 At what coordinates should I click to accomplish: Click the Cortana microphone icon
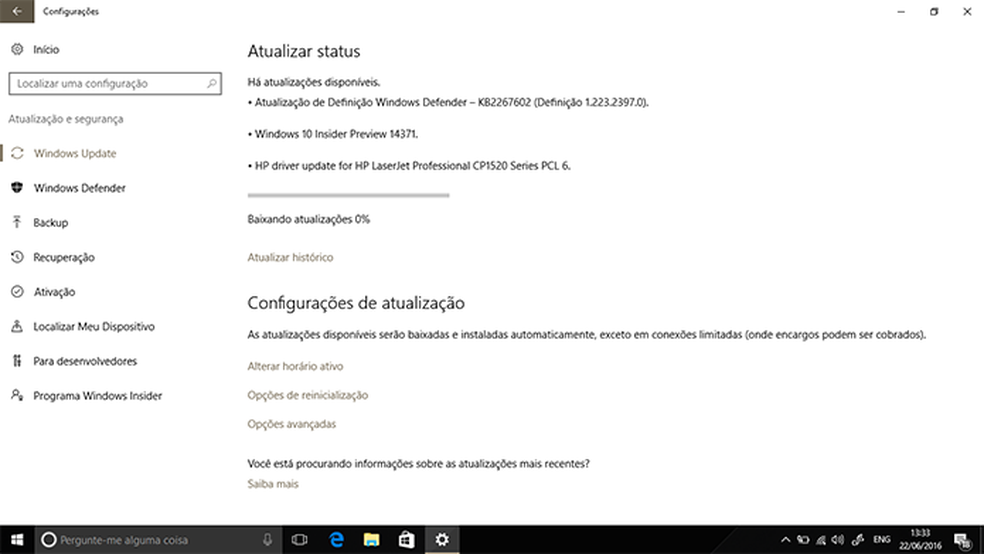tap(267, 540)
